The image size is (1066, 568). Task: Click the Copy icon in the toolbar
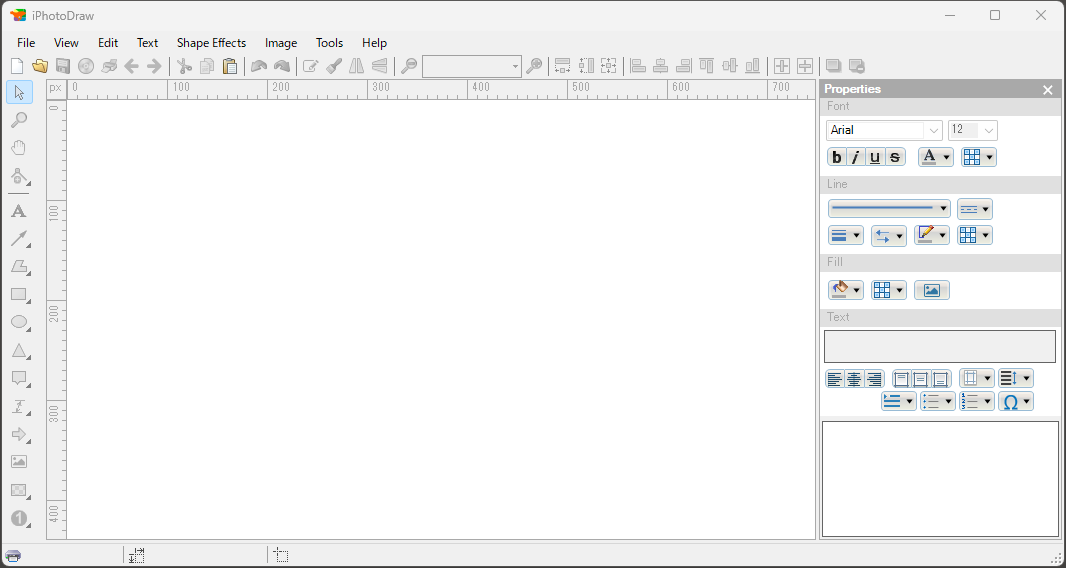tap(207, 66)
